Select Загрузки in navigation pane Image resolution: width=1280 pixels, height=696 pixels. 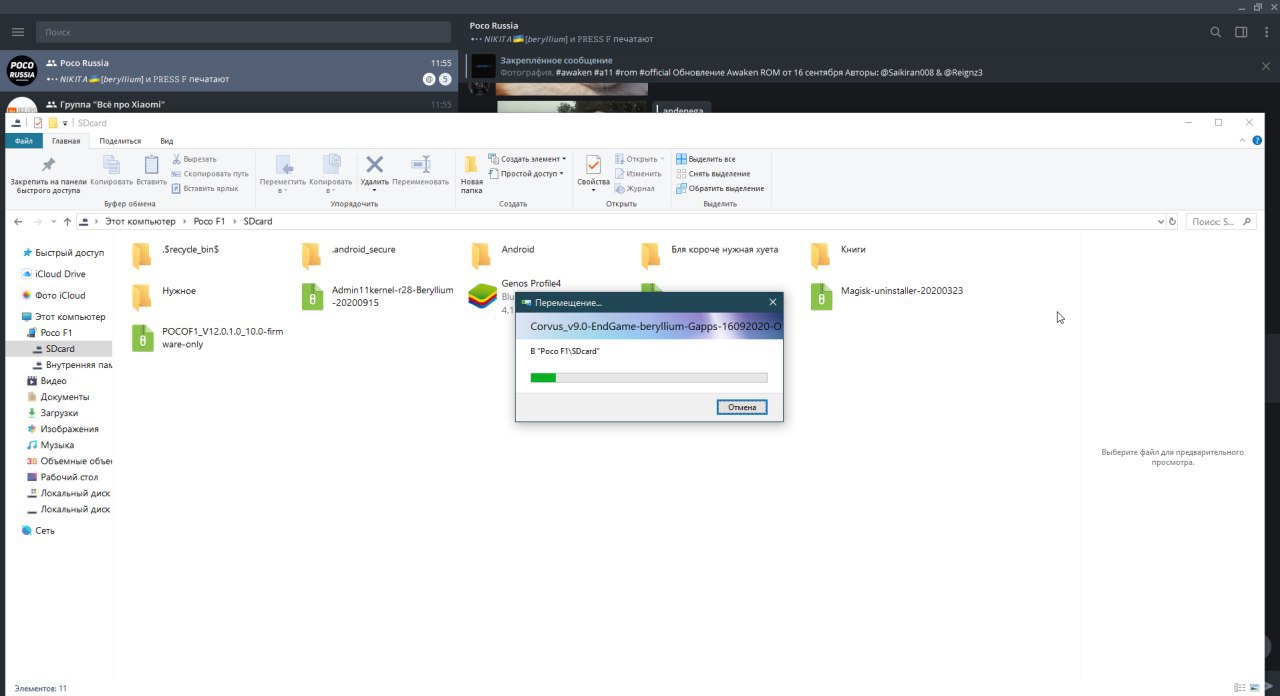click(x=59, y=413)
